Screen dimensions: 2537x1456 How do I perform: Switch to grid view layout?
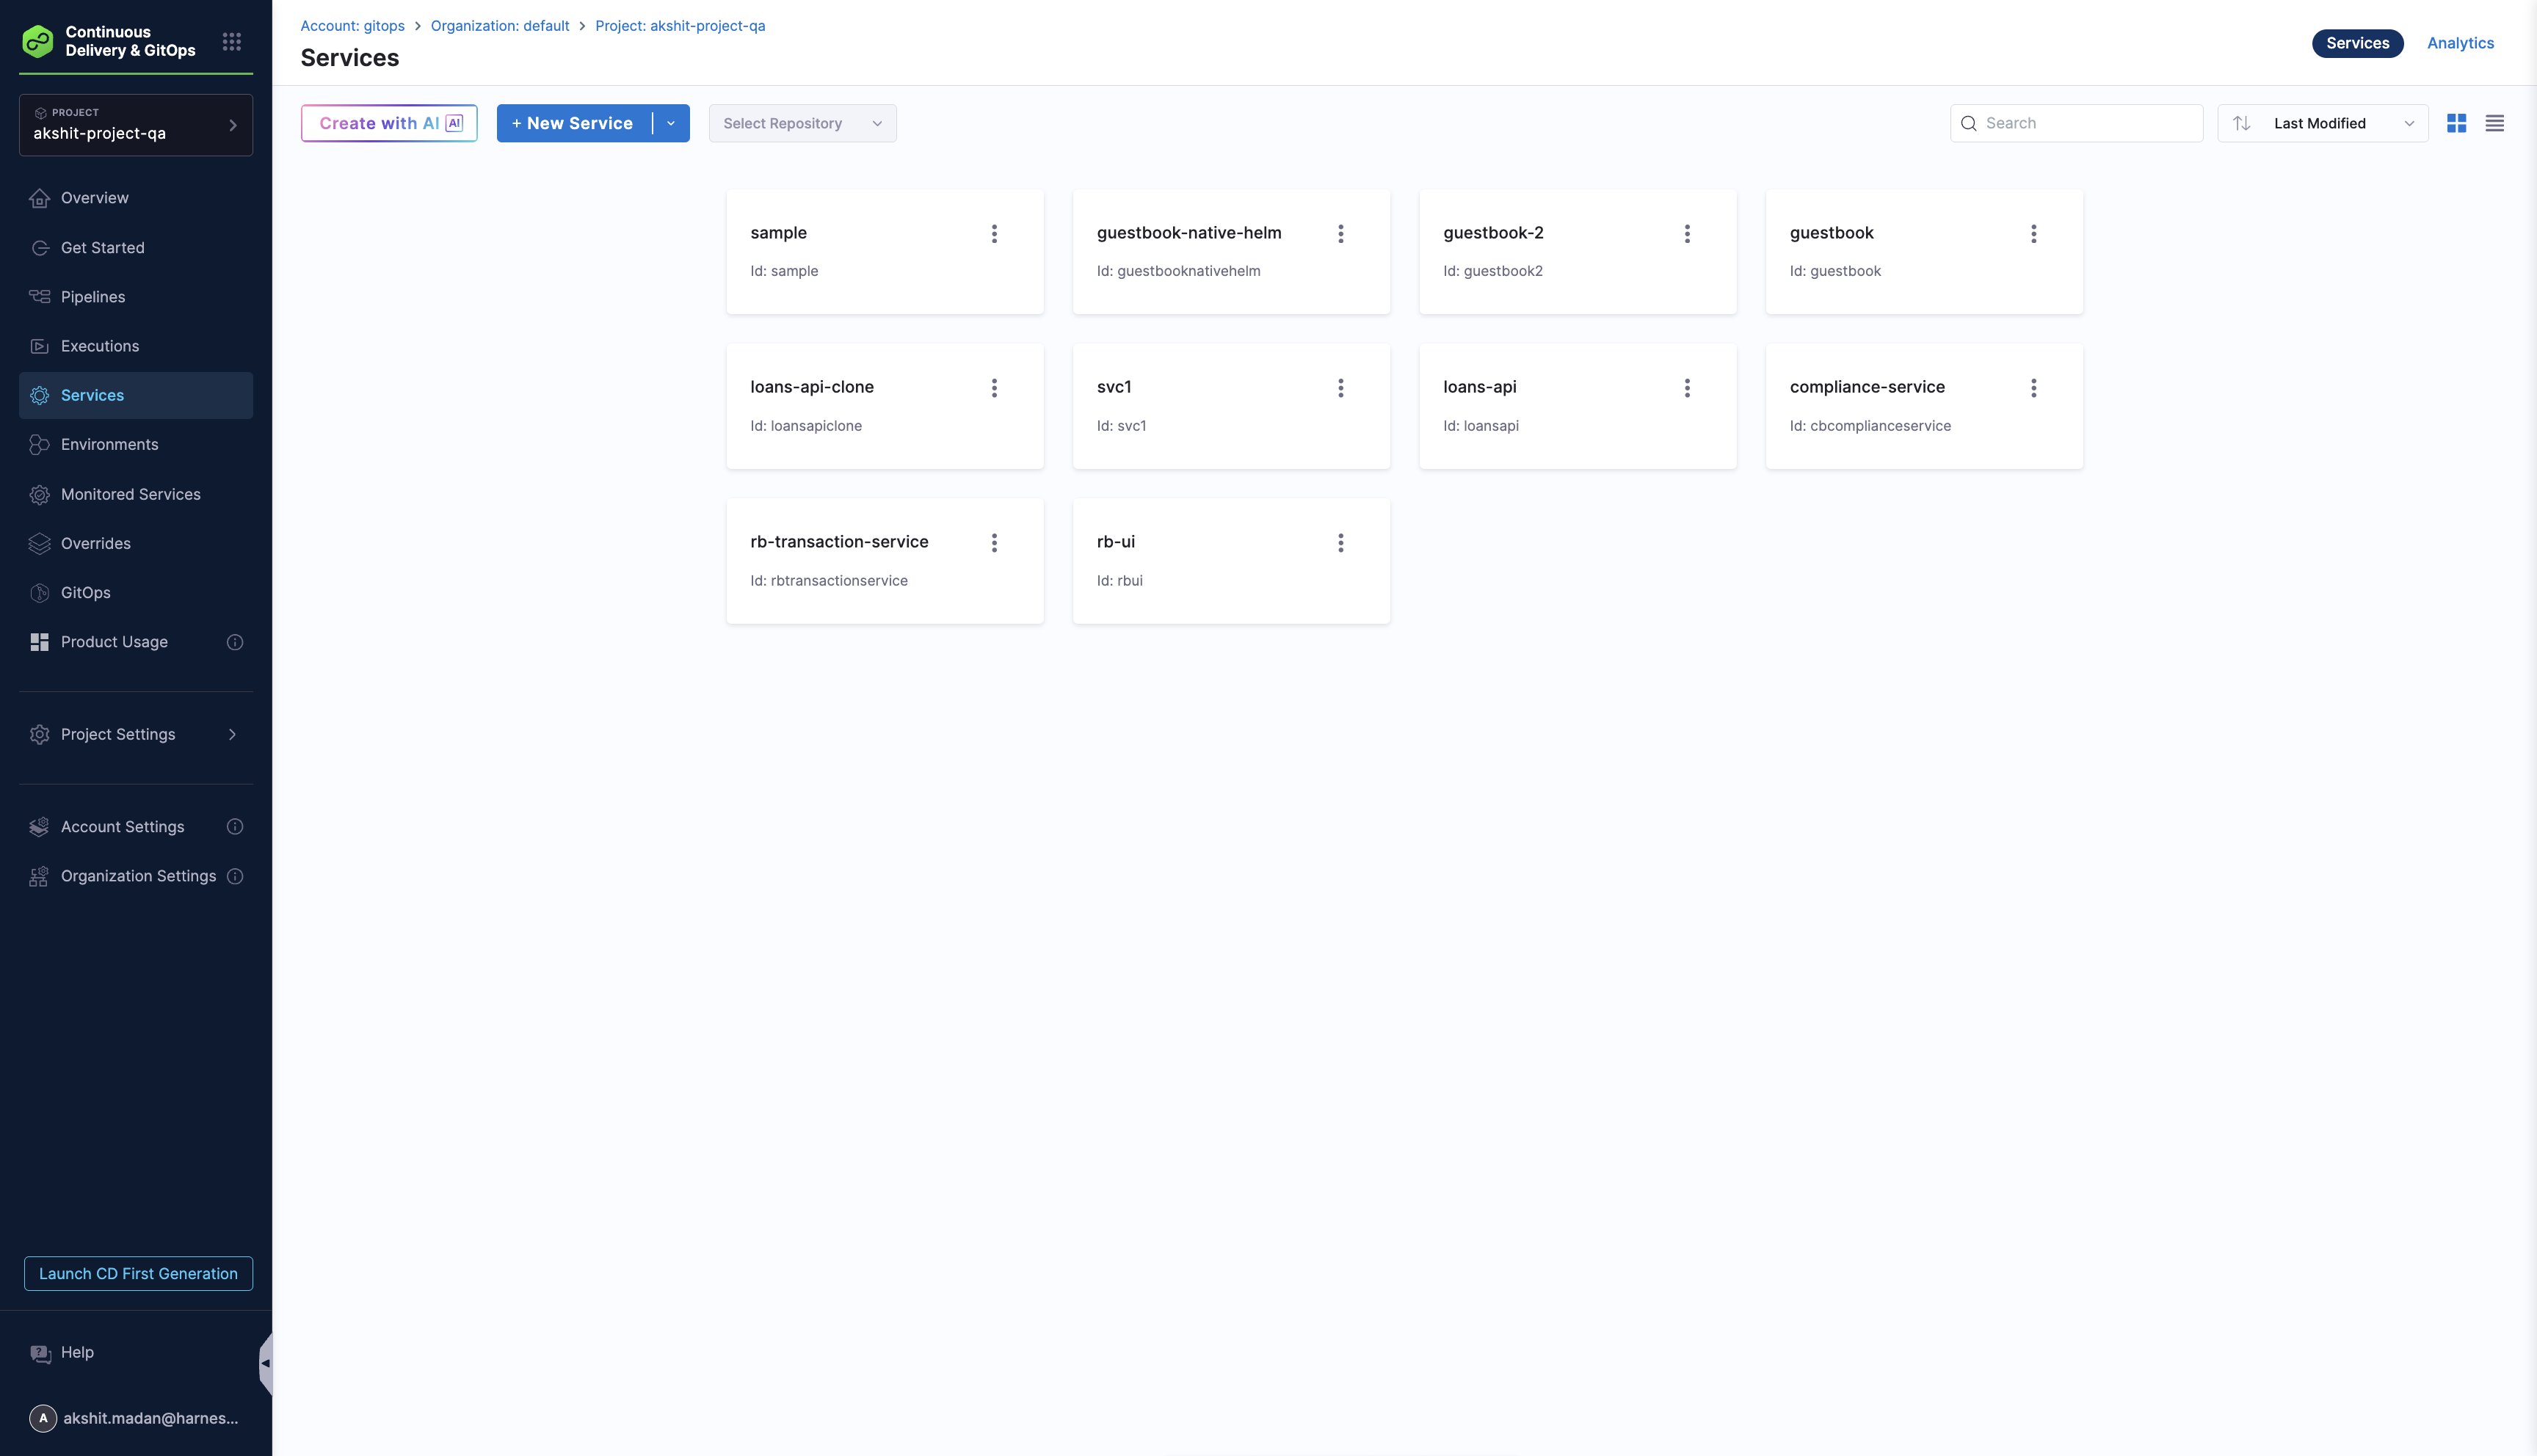tap(2456, 123)
